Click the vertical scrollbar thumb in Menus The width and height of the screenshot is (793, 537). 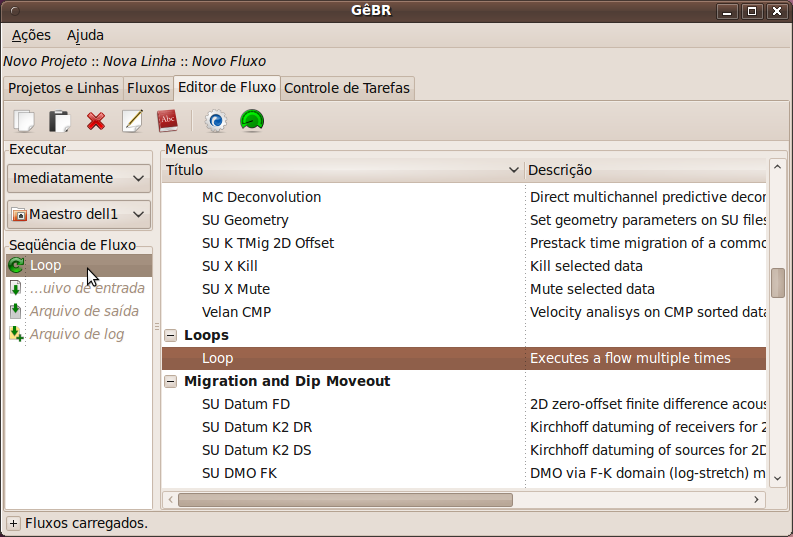point(777,283)
